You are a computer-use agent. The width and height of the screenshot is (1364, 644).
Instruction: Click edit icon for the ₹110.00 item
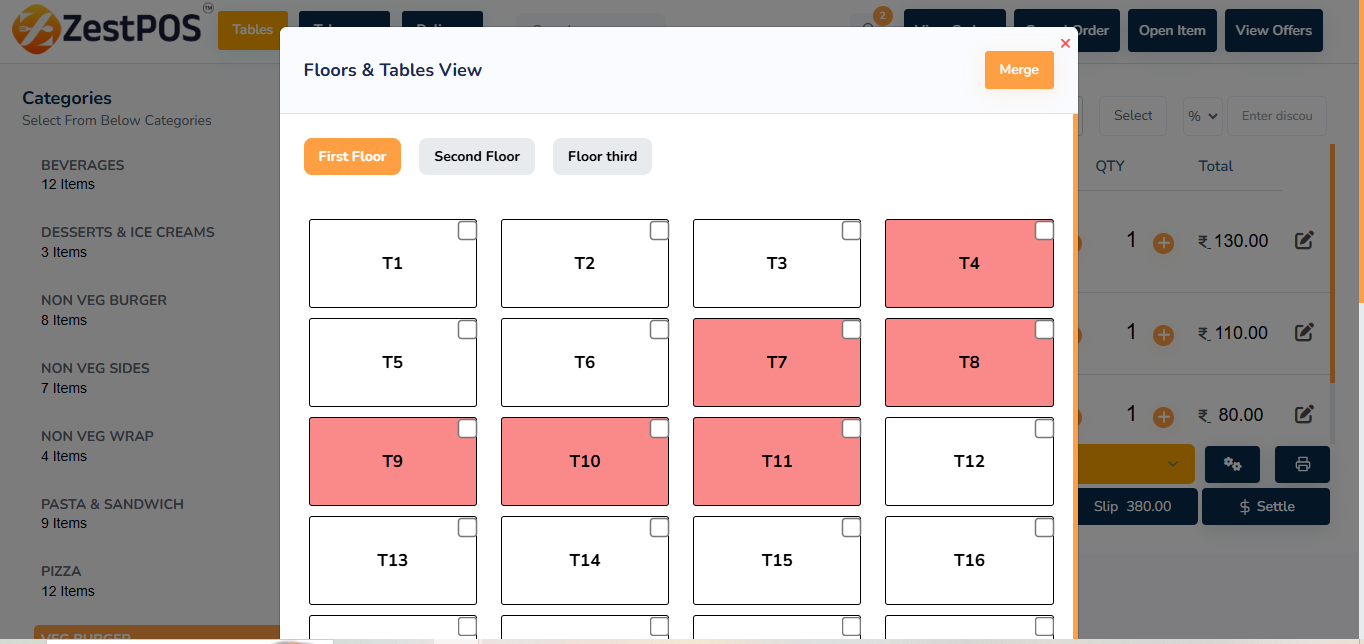coord(1304,332)
